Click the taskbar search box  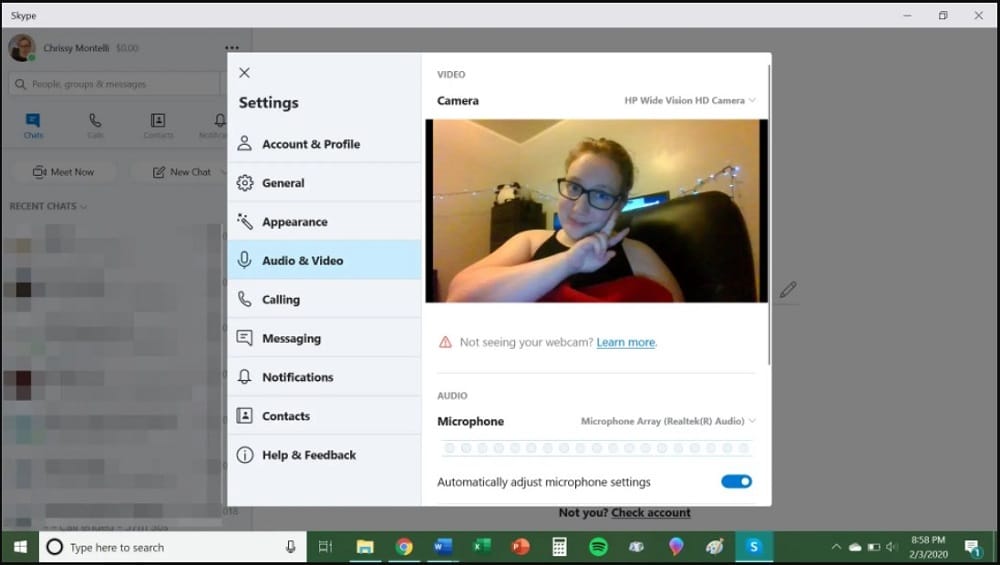[172, 547]
